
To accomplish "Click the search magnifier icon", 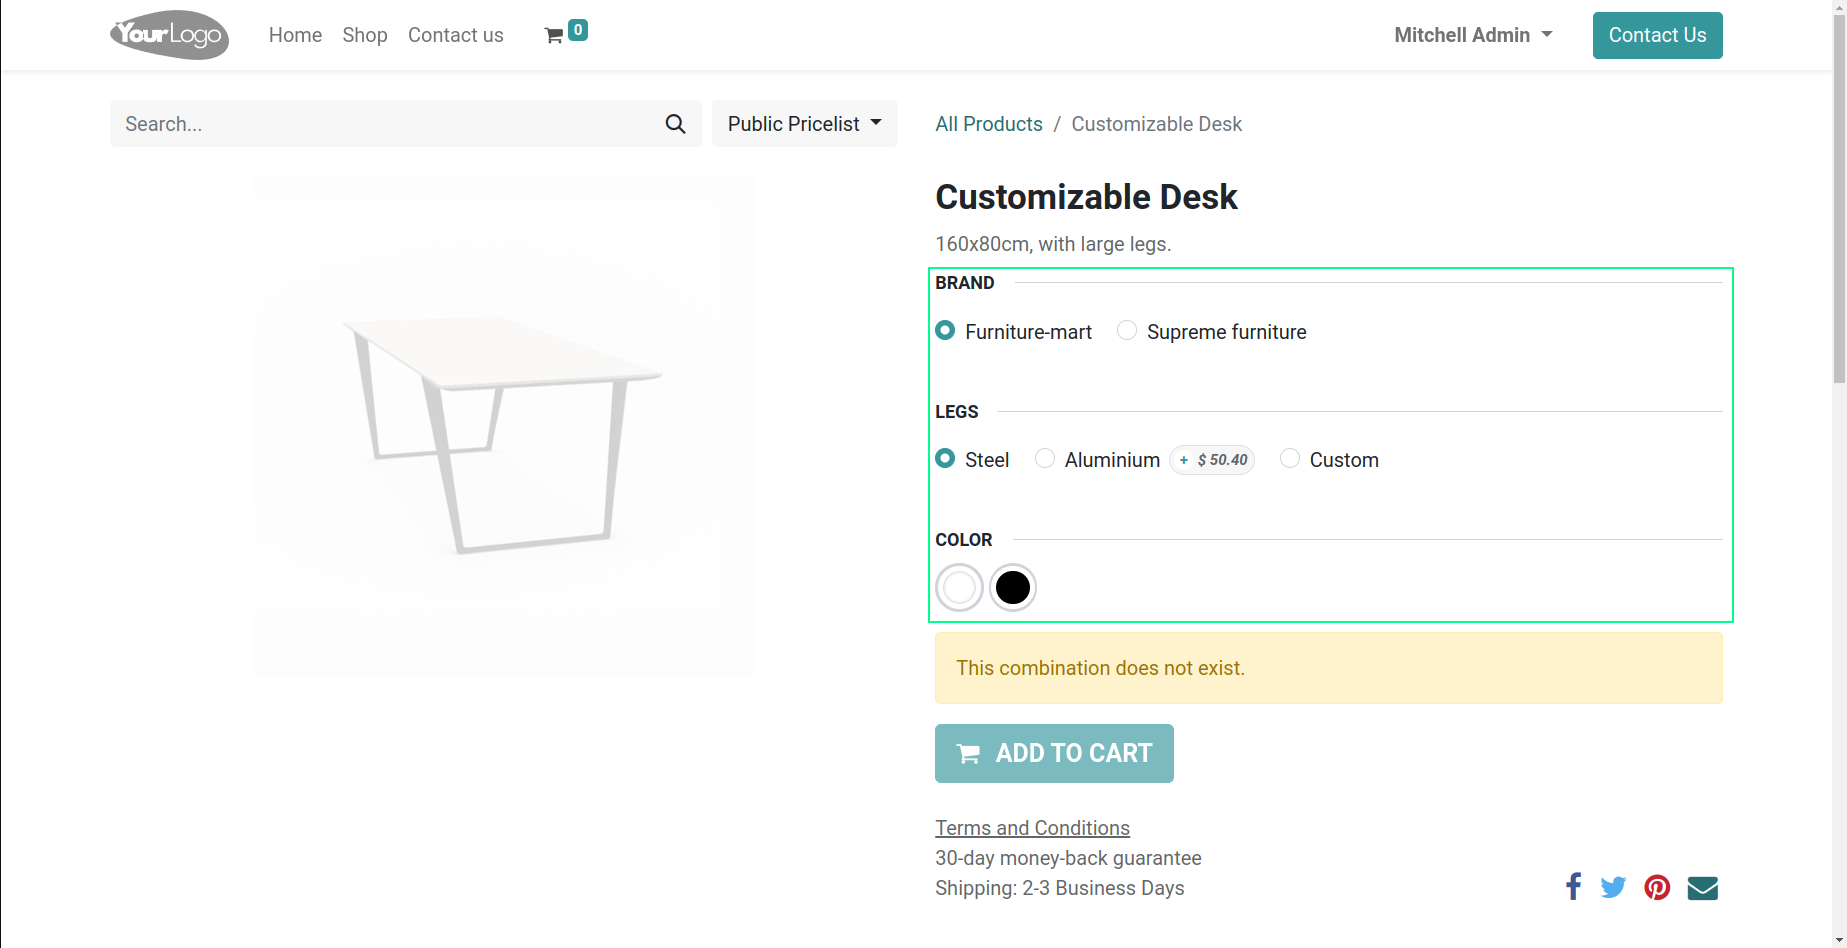I will click(x=675, y=124).
